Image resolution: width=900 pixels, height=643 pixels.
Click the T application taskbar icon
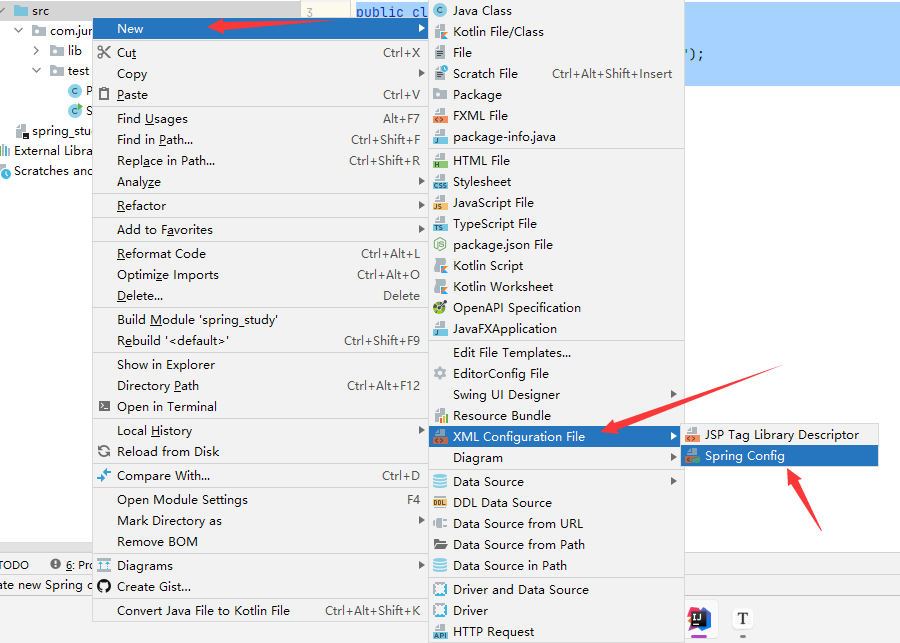[743, 619]
